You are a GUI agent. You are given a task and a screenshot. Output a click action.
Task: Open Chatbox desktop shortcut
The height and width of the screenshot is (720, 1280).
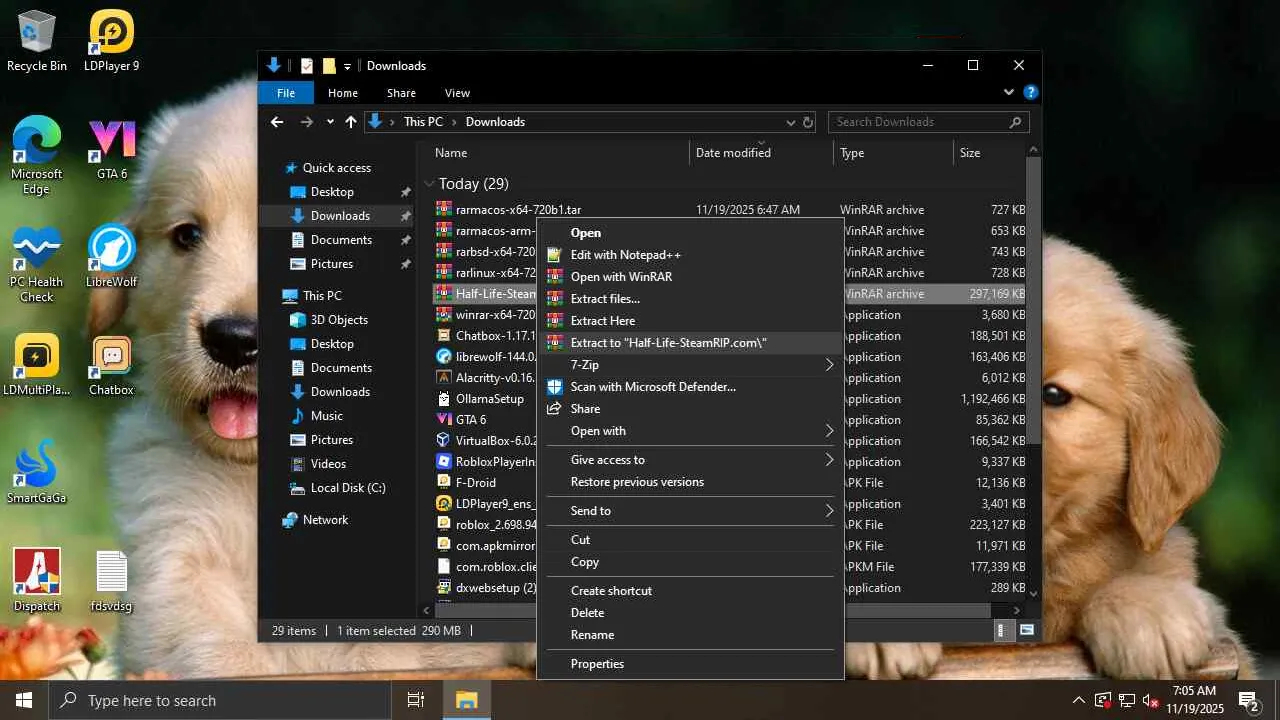[112, 364]
